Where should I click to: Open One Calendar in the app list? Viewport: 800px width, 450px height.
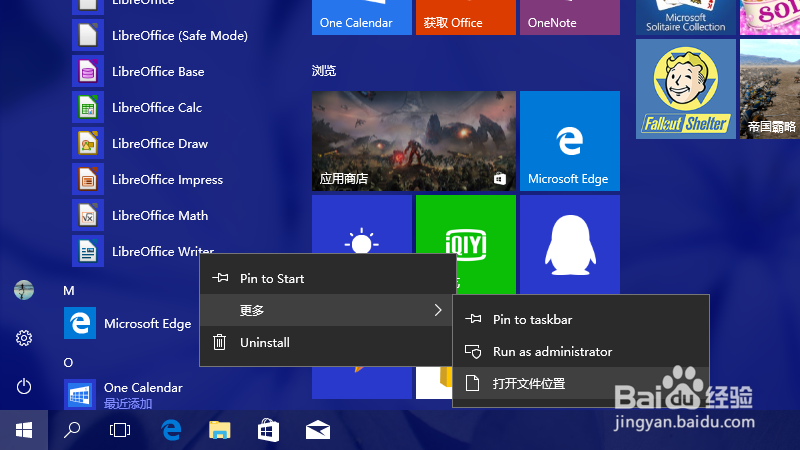[123, 394]
